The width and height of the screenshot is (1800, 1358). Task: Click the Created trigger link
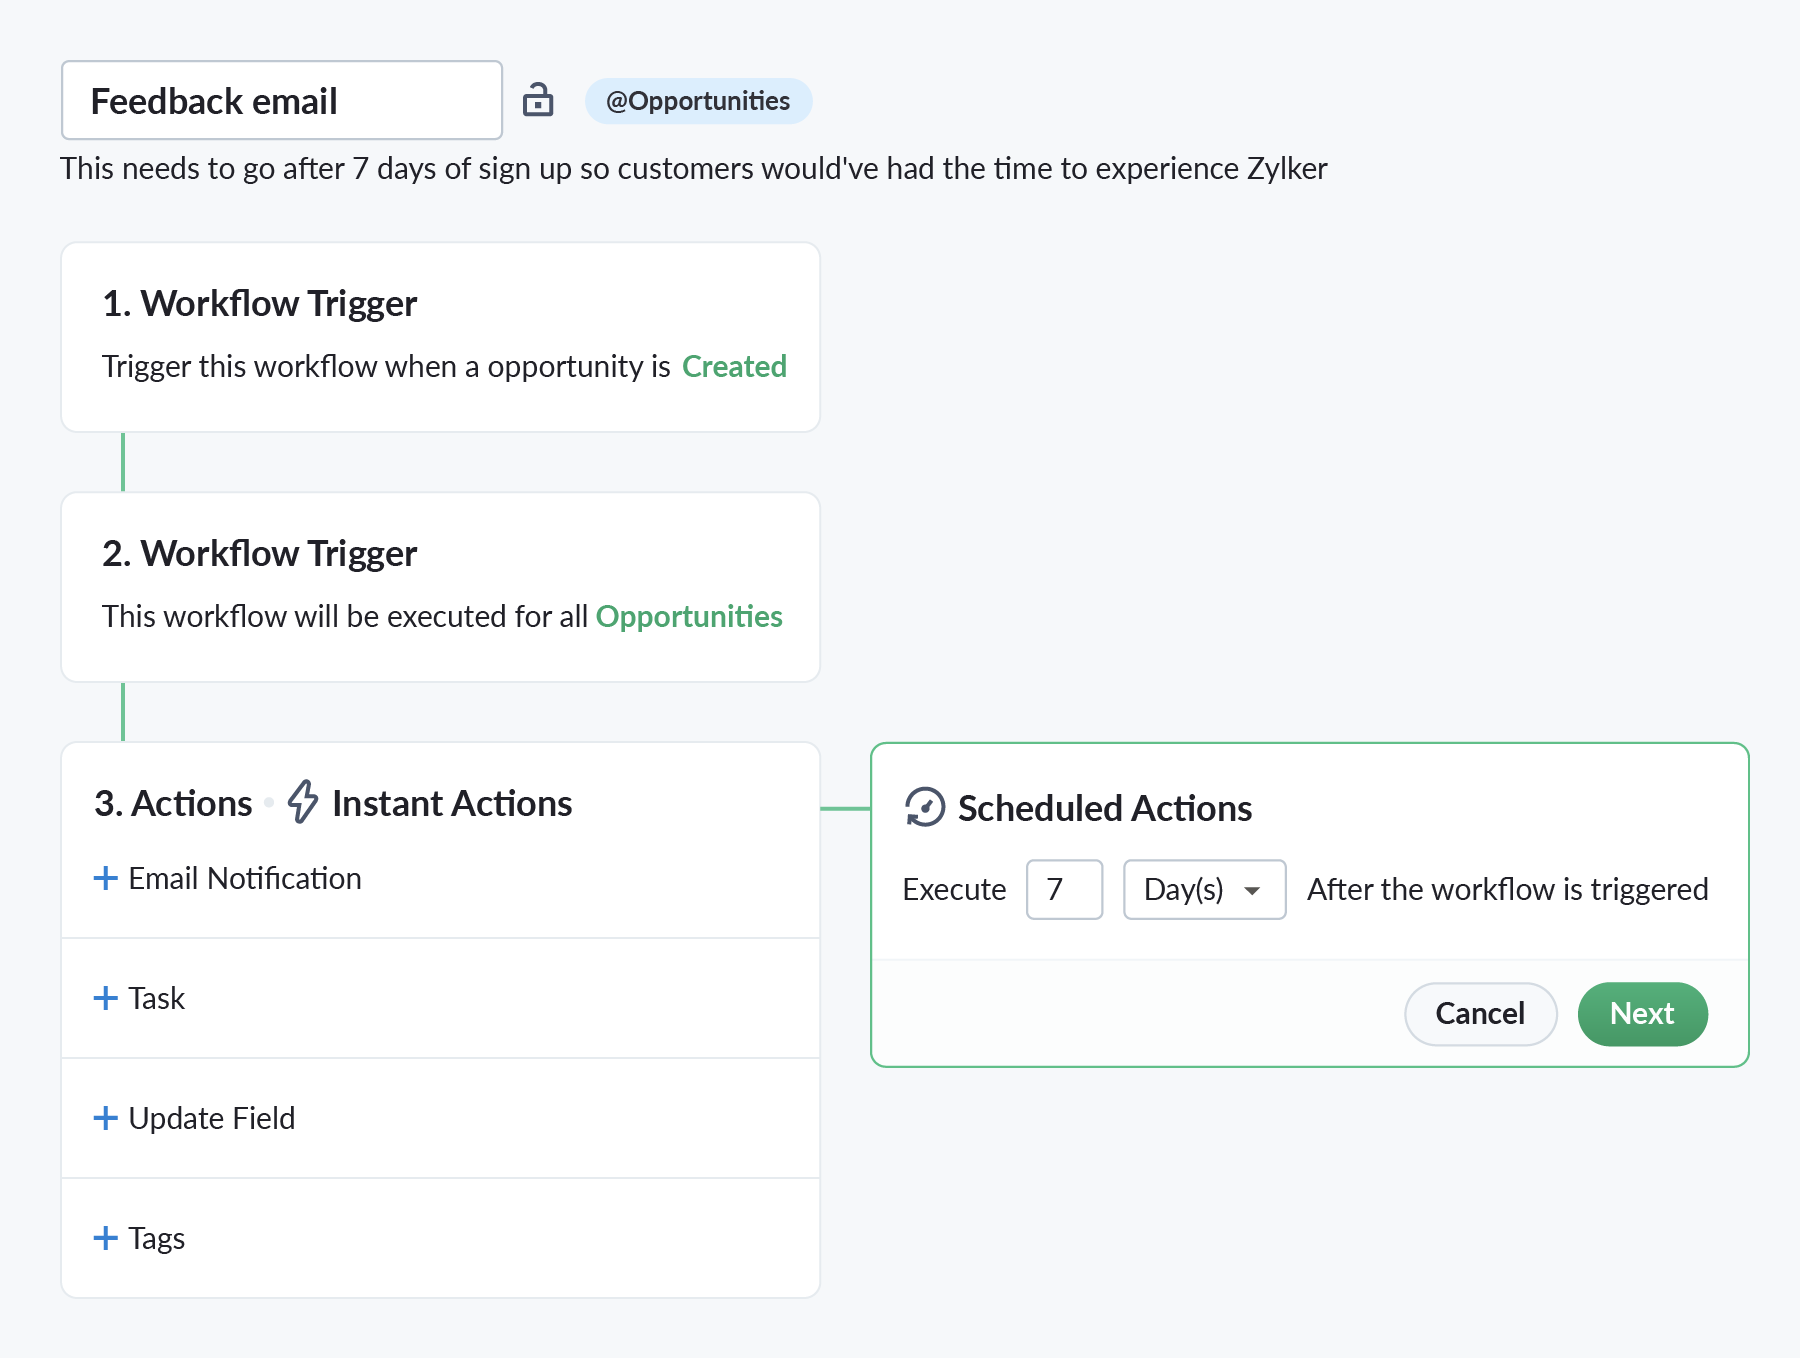click(734, 366)
